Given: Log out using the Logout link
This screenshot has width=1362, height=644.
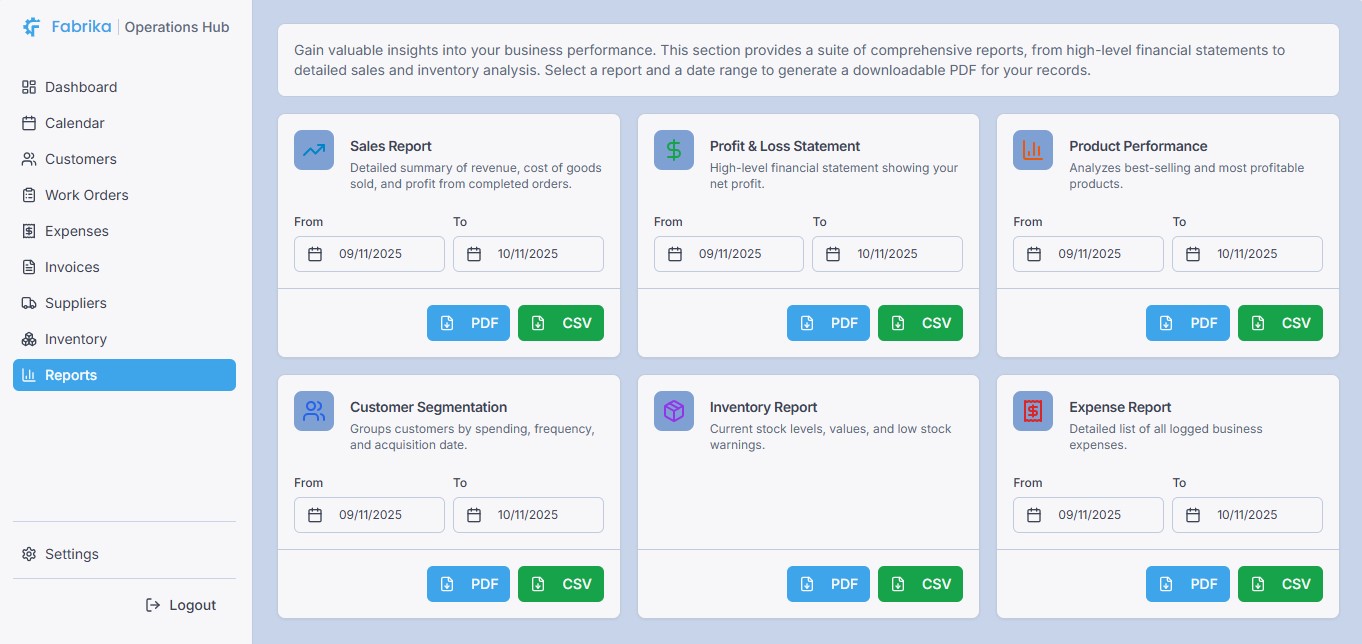Looking at the screenshot, I should [181, 605].
